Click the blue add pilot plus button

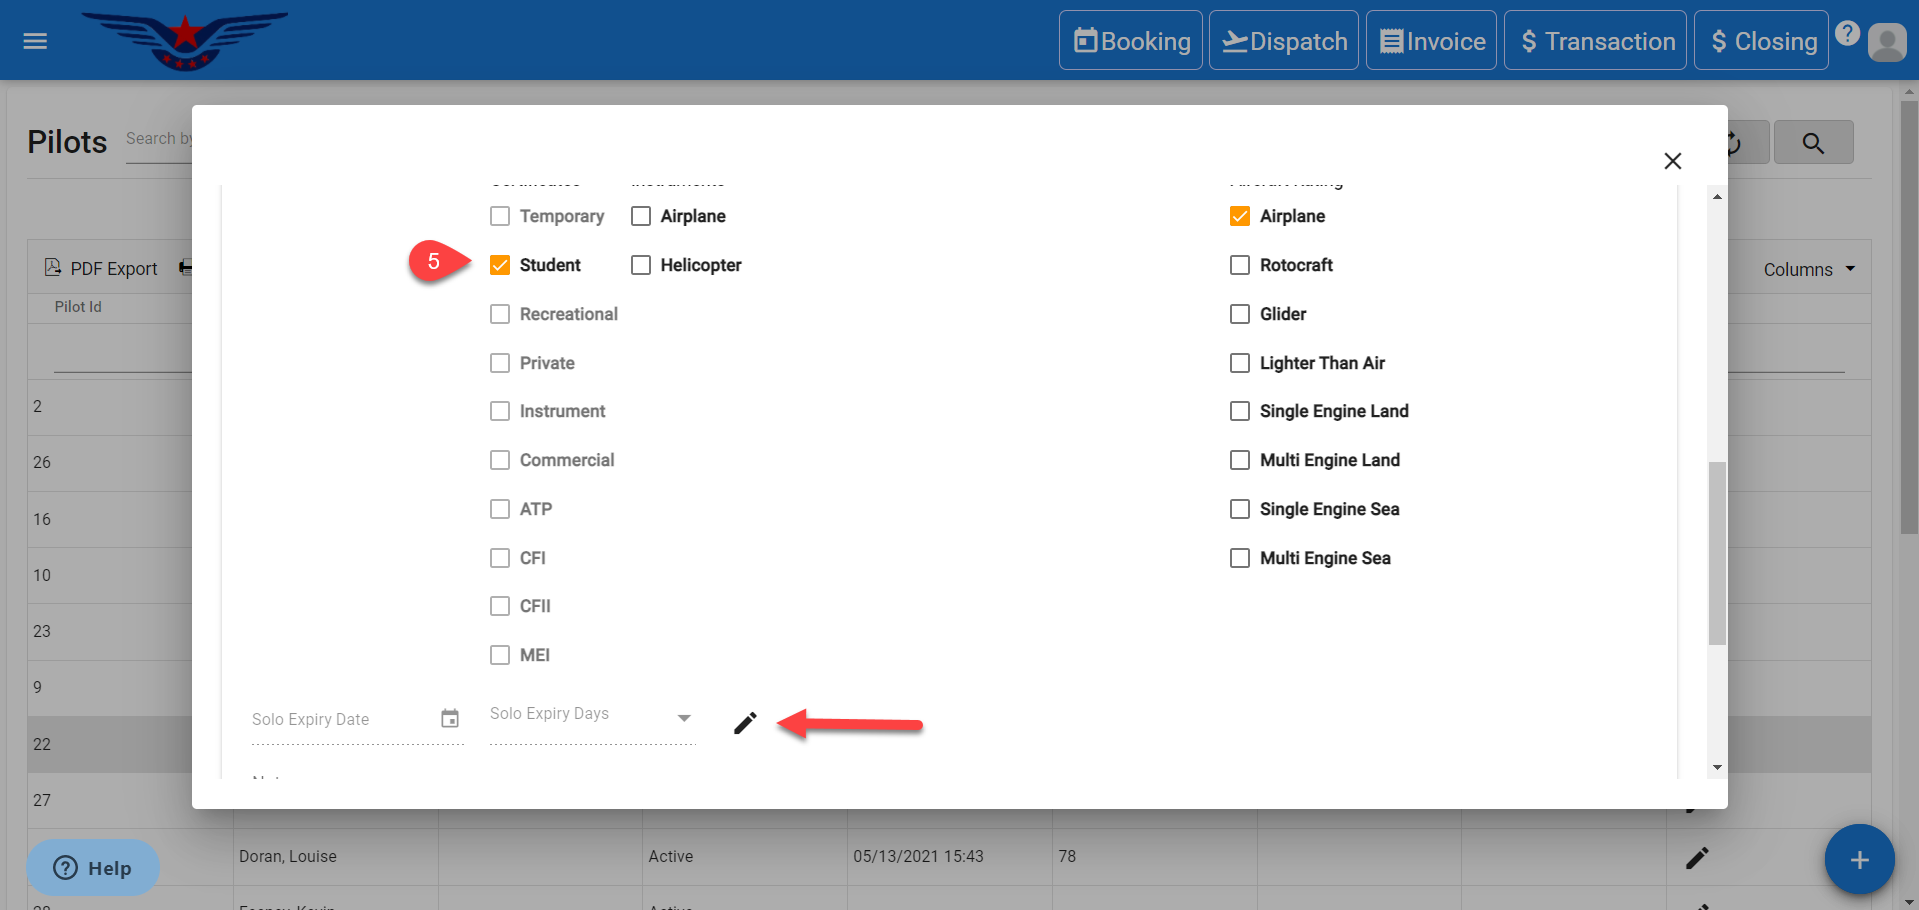[x=1858, y=859]
